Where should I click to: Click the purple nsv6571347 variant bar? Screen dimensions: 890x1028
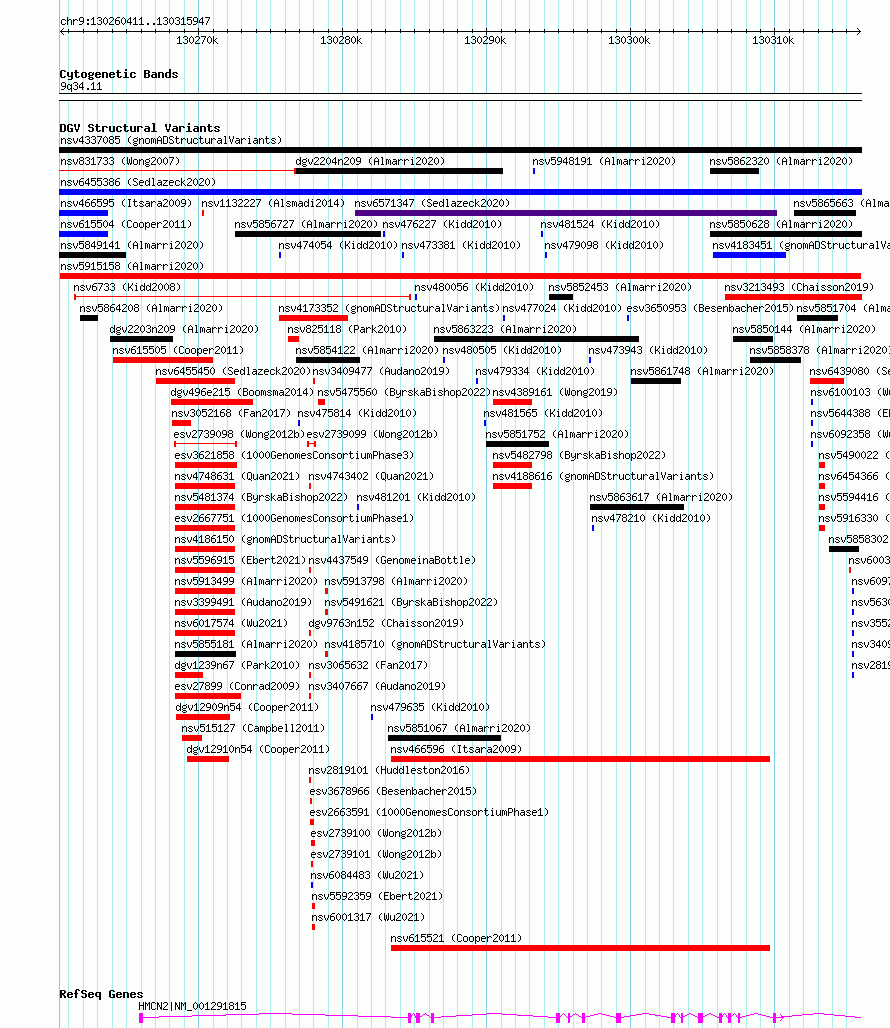[x=566, y=213]
